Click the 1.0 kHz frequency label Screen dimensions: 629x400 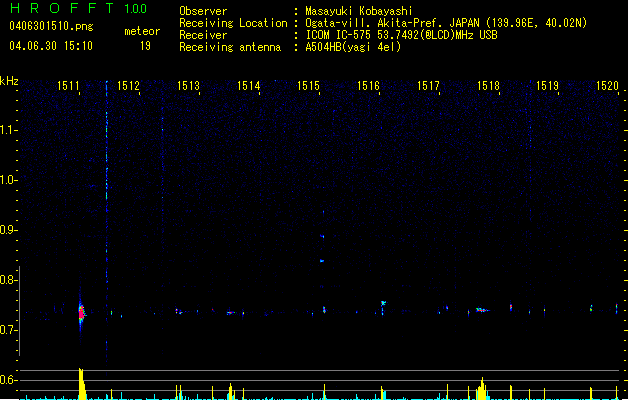pyautogui.click(x=9, y=180)
